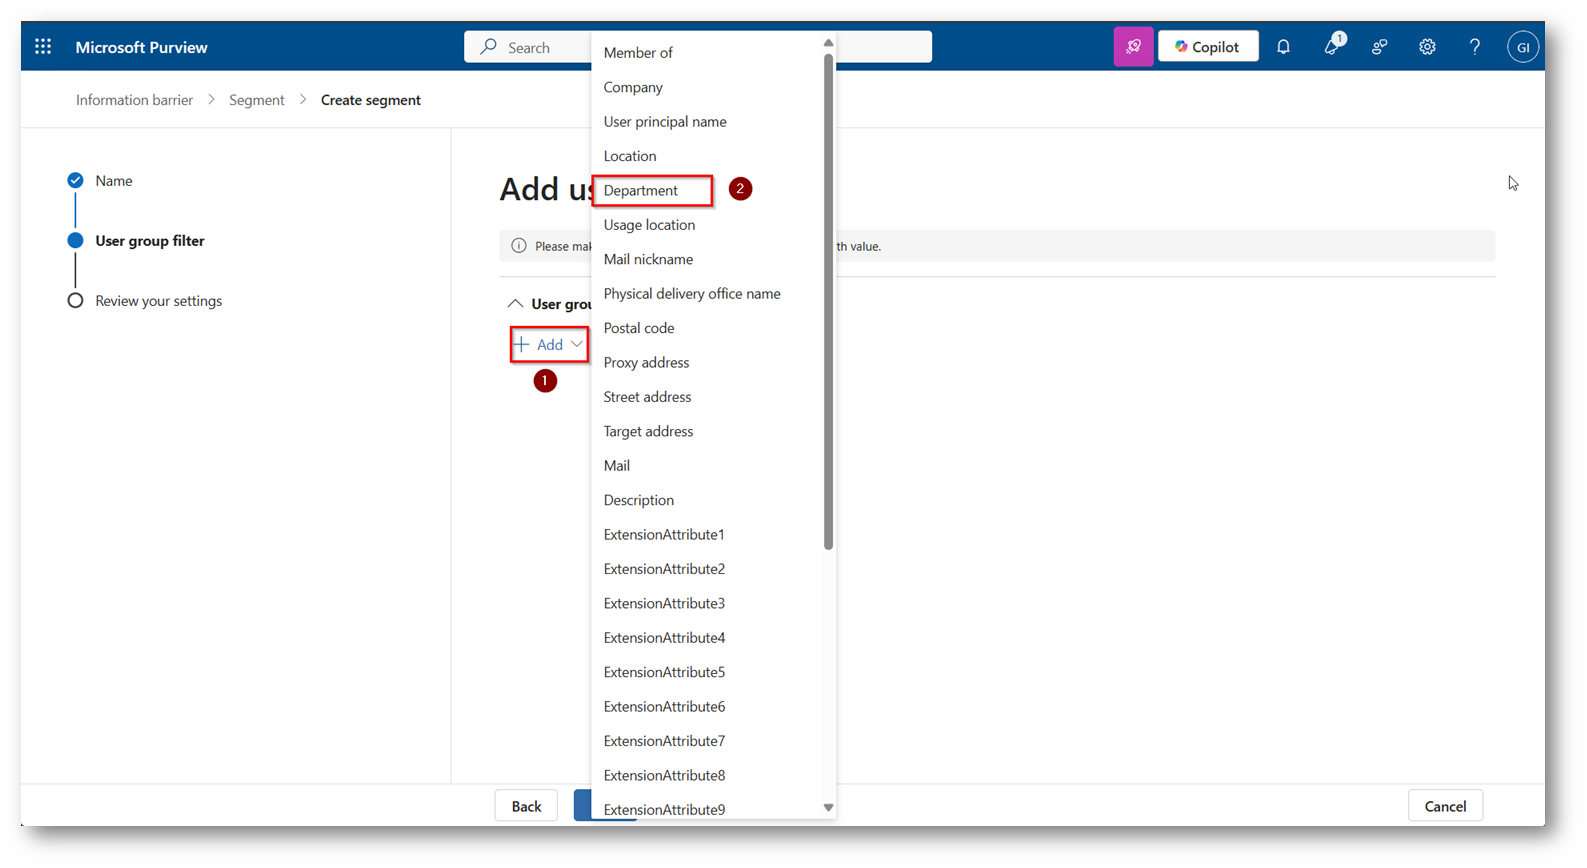Click the menu scrollbar up arrow
The width and height of the screenshot is (1587, 868).
point(828,43)
